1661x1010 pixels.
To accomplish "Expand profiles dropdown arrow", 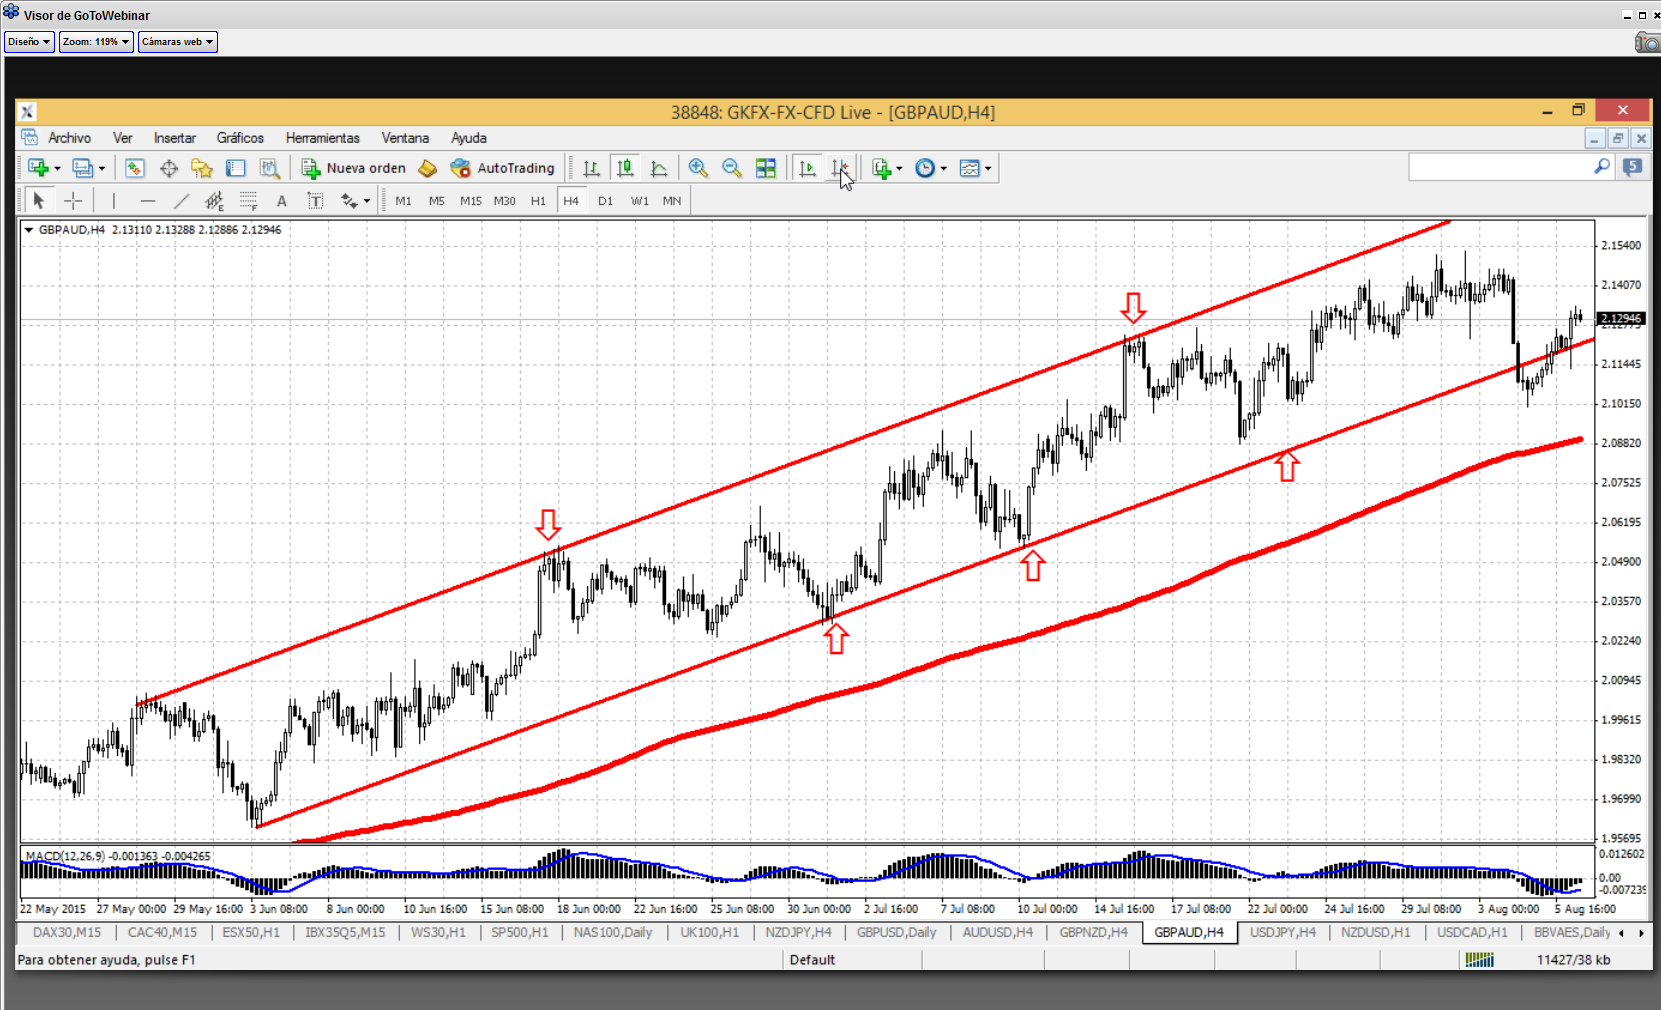I will (x=102, y=169).
